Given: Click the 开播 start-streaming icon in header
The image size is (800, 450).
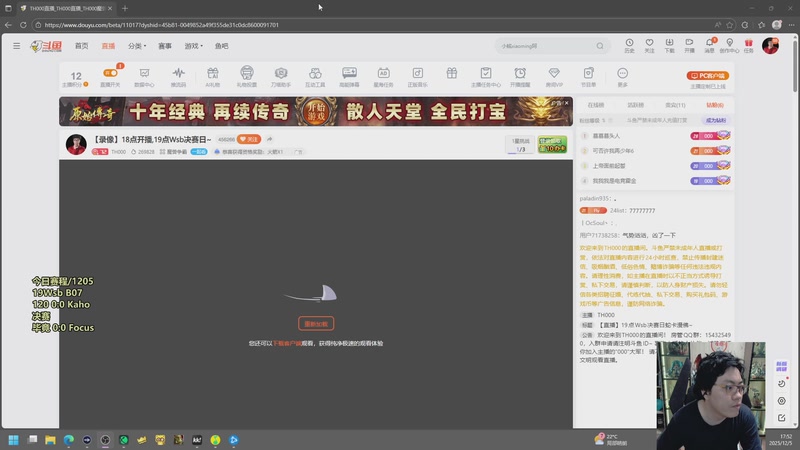Looking at the screenshot, I should point(689,45).
